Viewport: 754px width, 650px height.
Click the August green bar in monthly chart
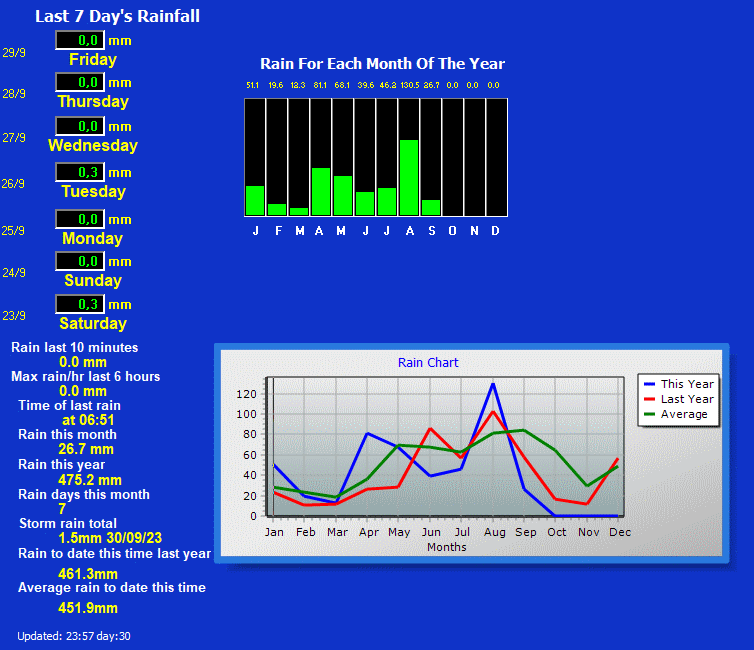pyautogui.click(x=409, y=177)
